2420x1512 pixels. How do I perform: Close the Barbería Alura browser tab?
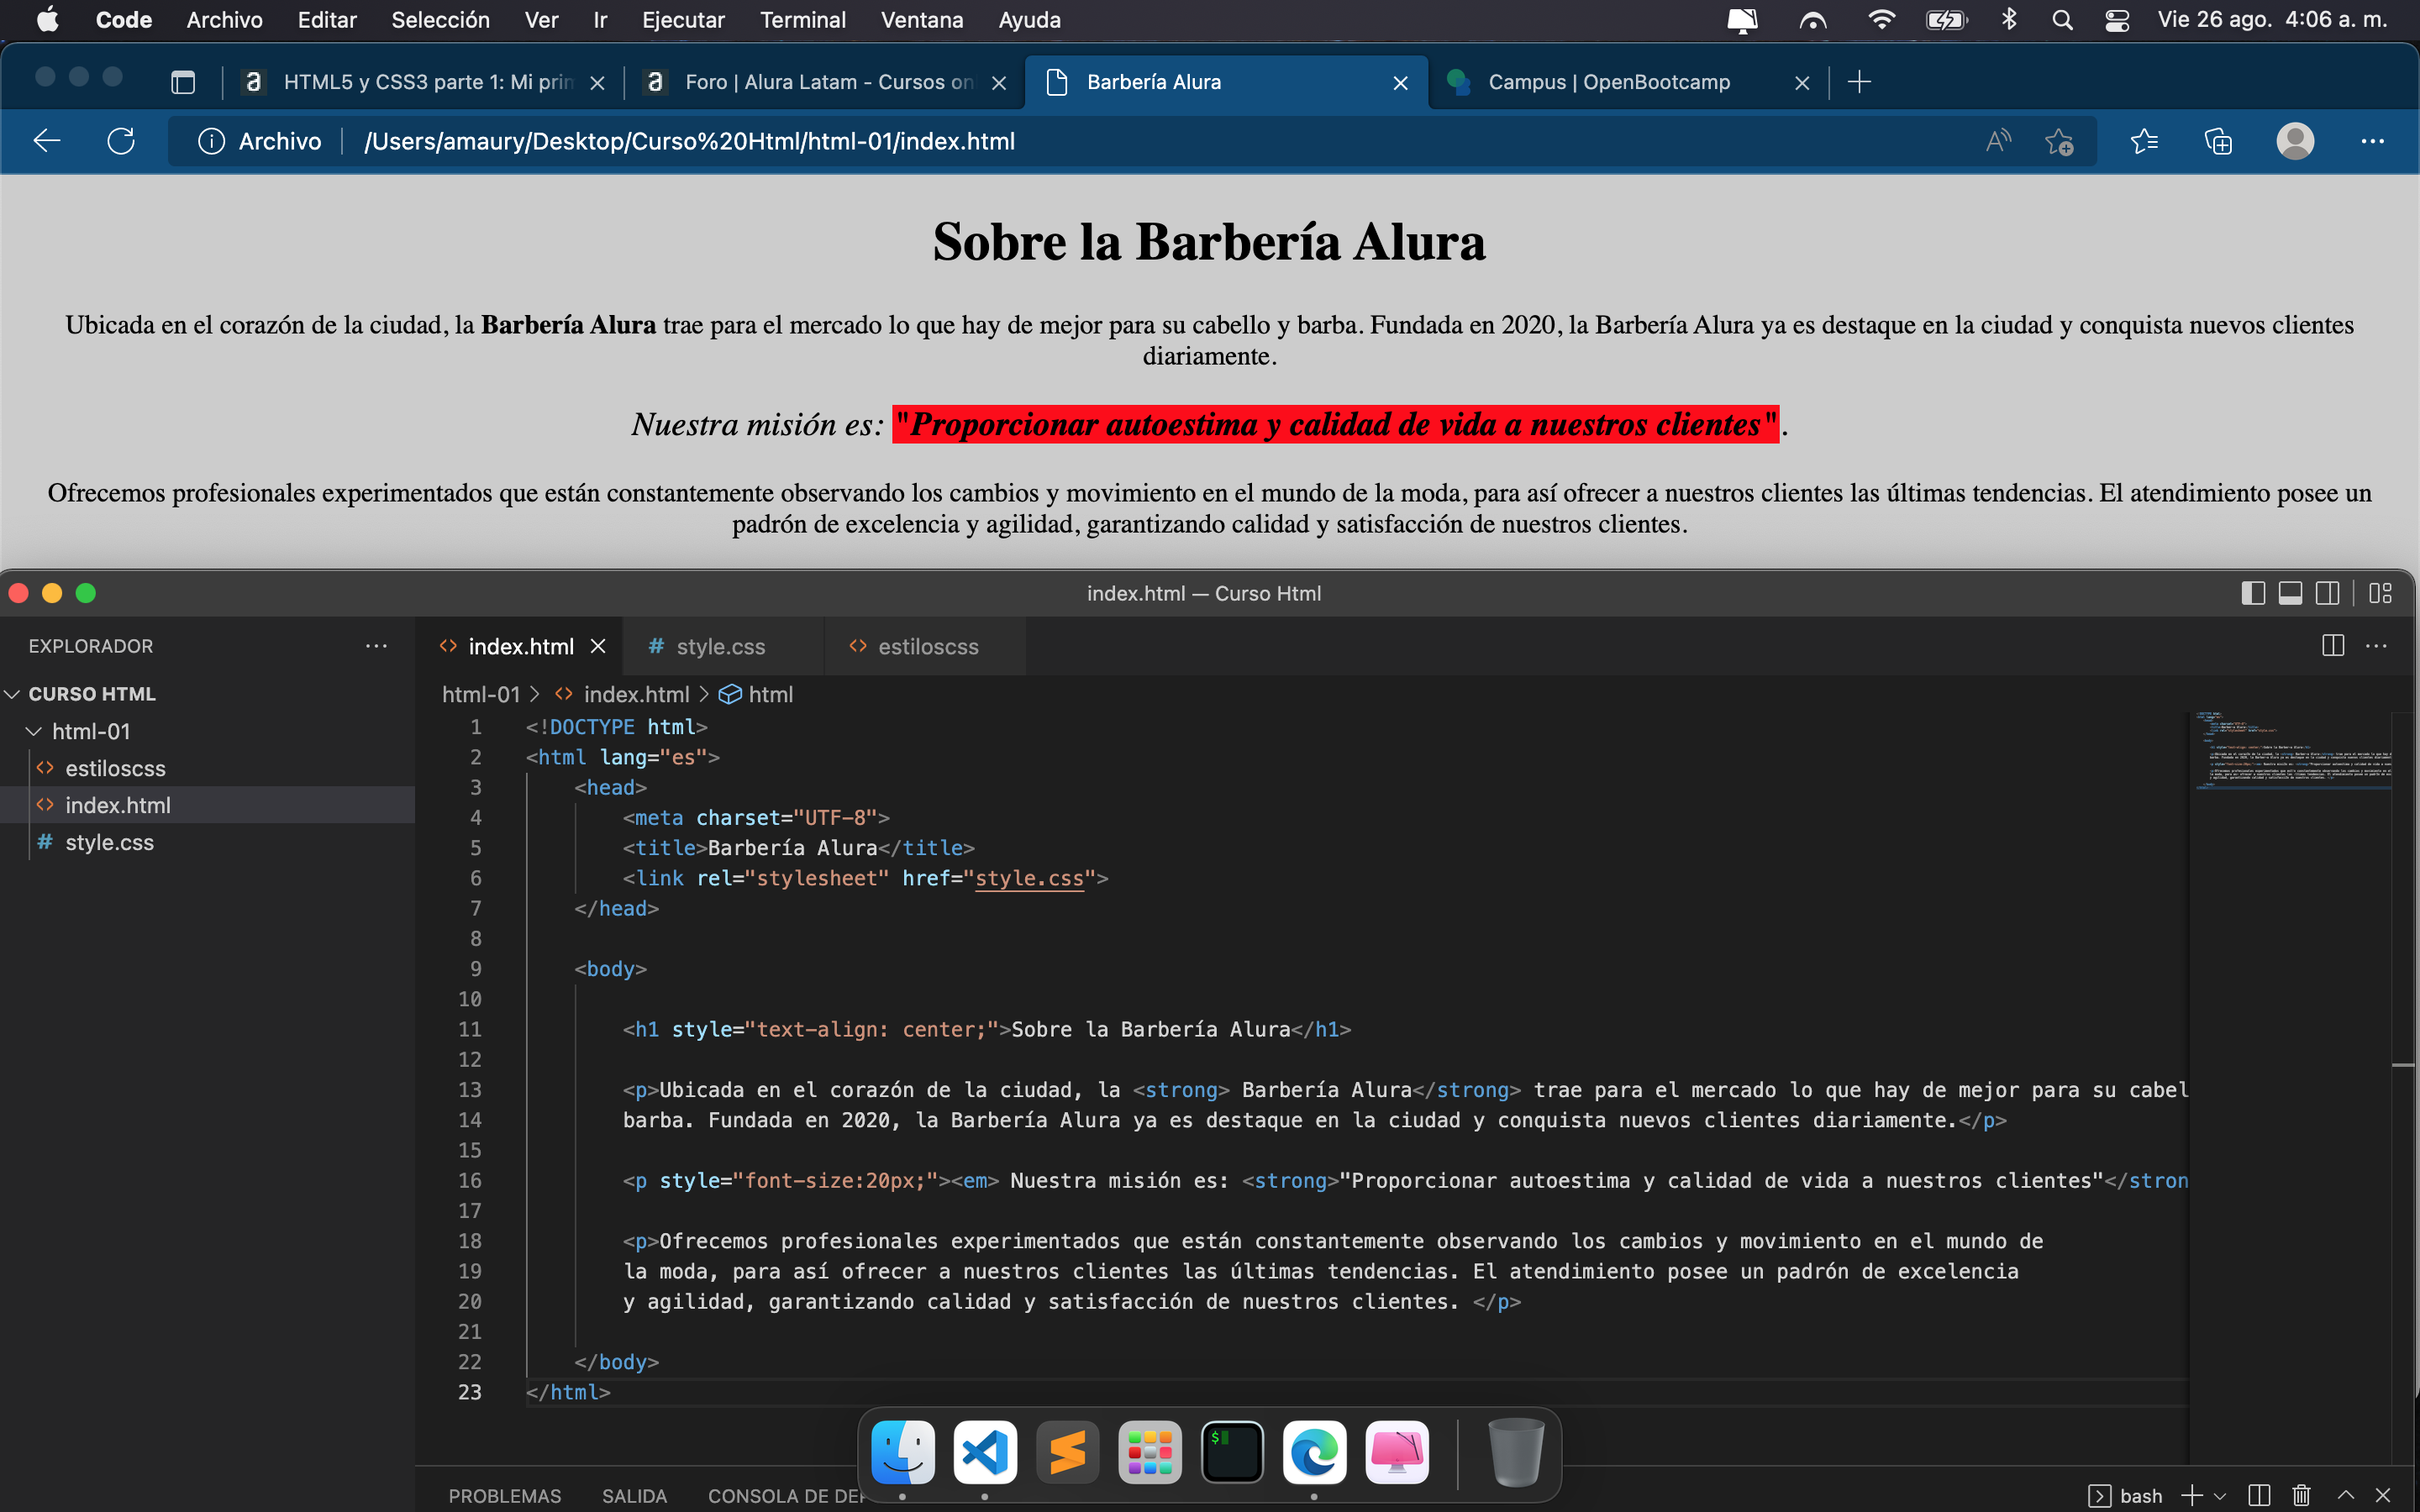[x=1400, y=83]
